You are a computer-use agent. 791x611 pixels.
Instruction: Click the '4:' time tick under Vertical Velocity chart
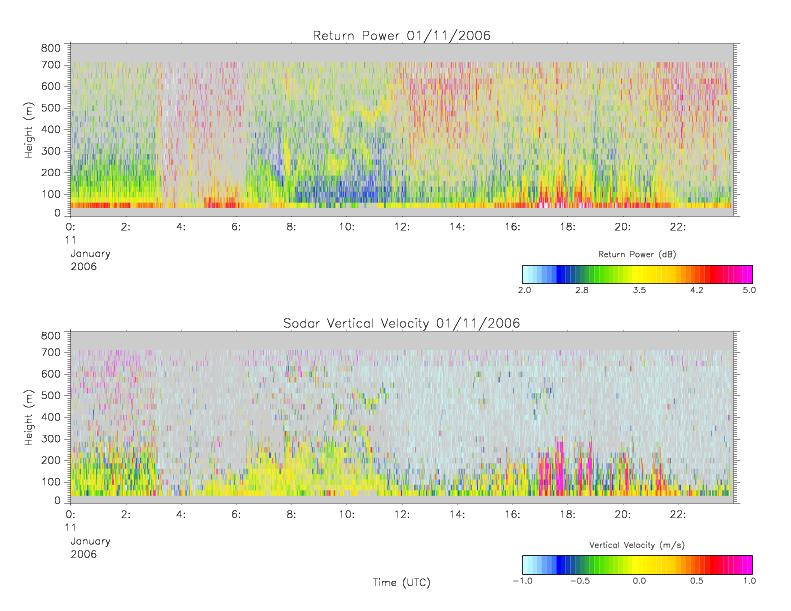tap(181, 514)
